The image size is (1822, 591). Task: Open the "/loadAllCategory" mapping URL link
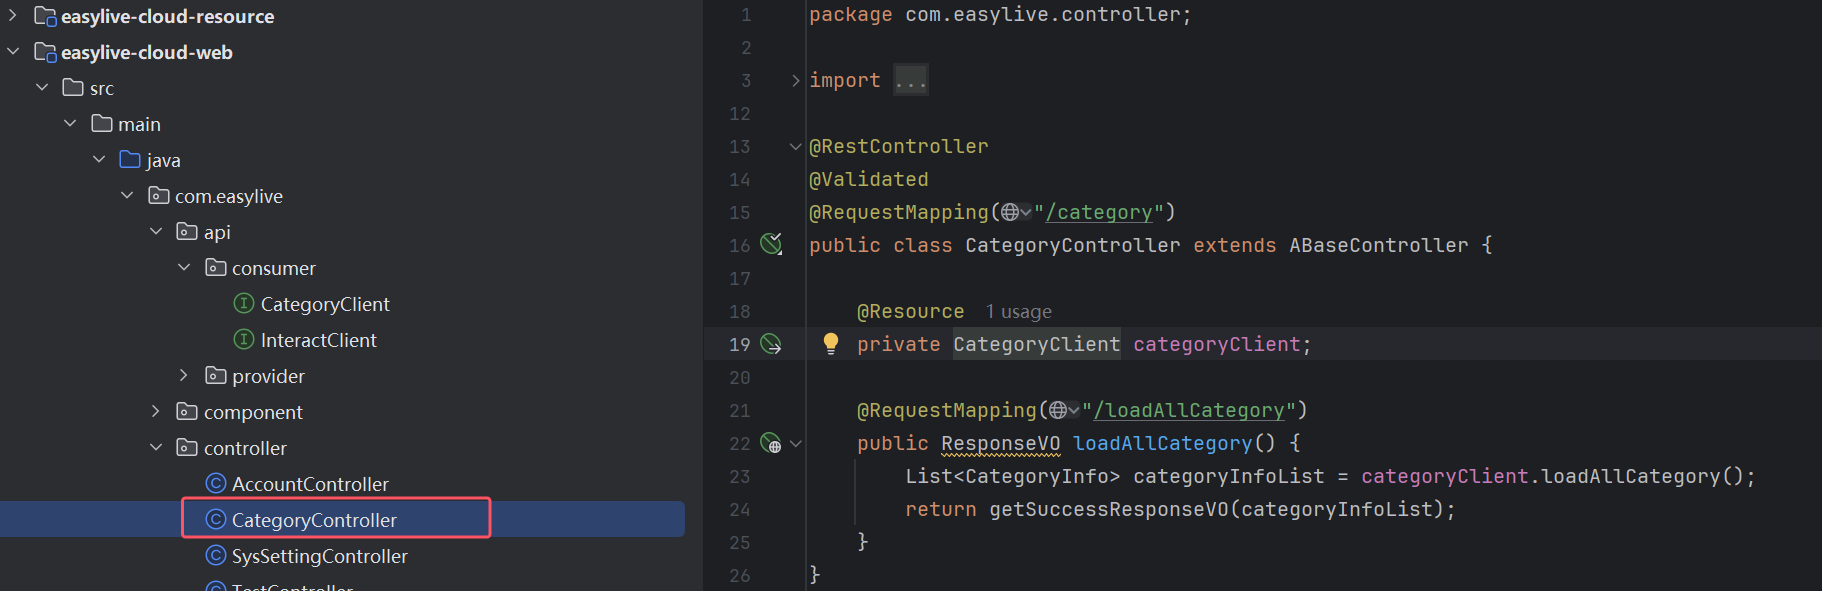(x=1189, y=410)
